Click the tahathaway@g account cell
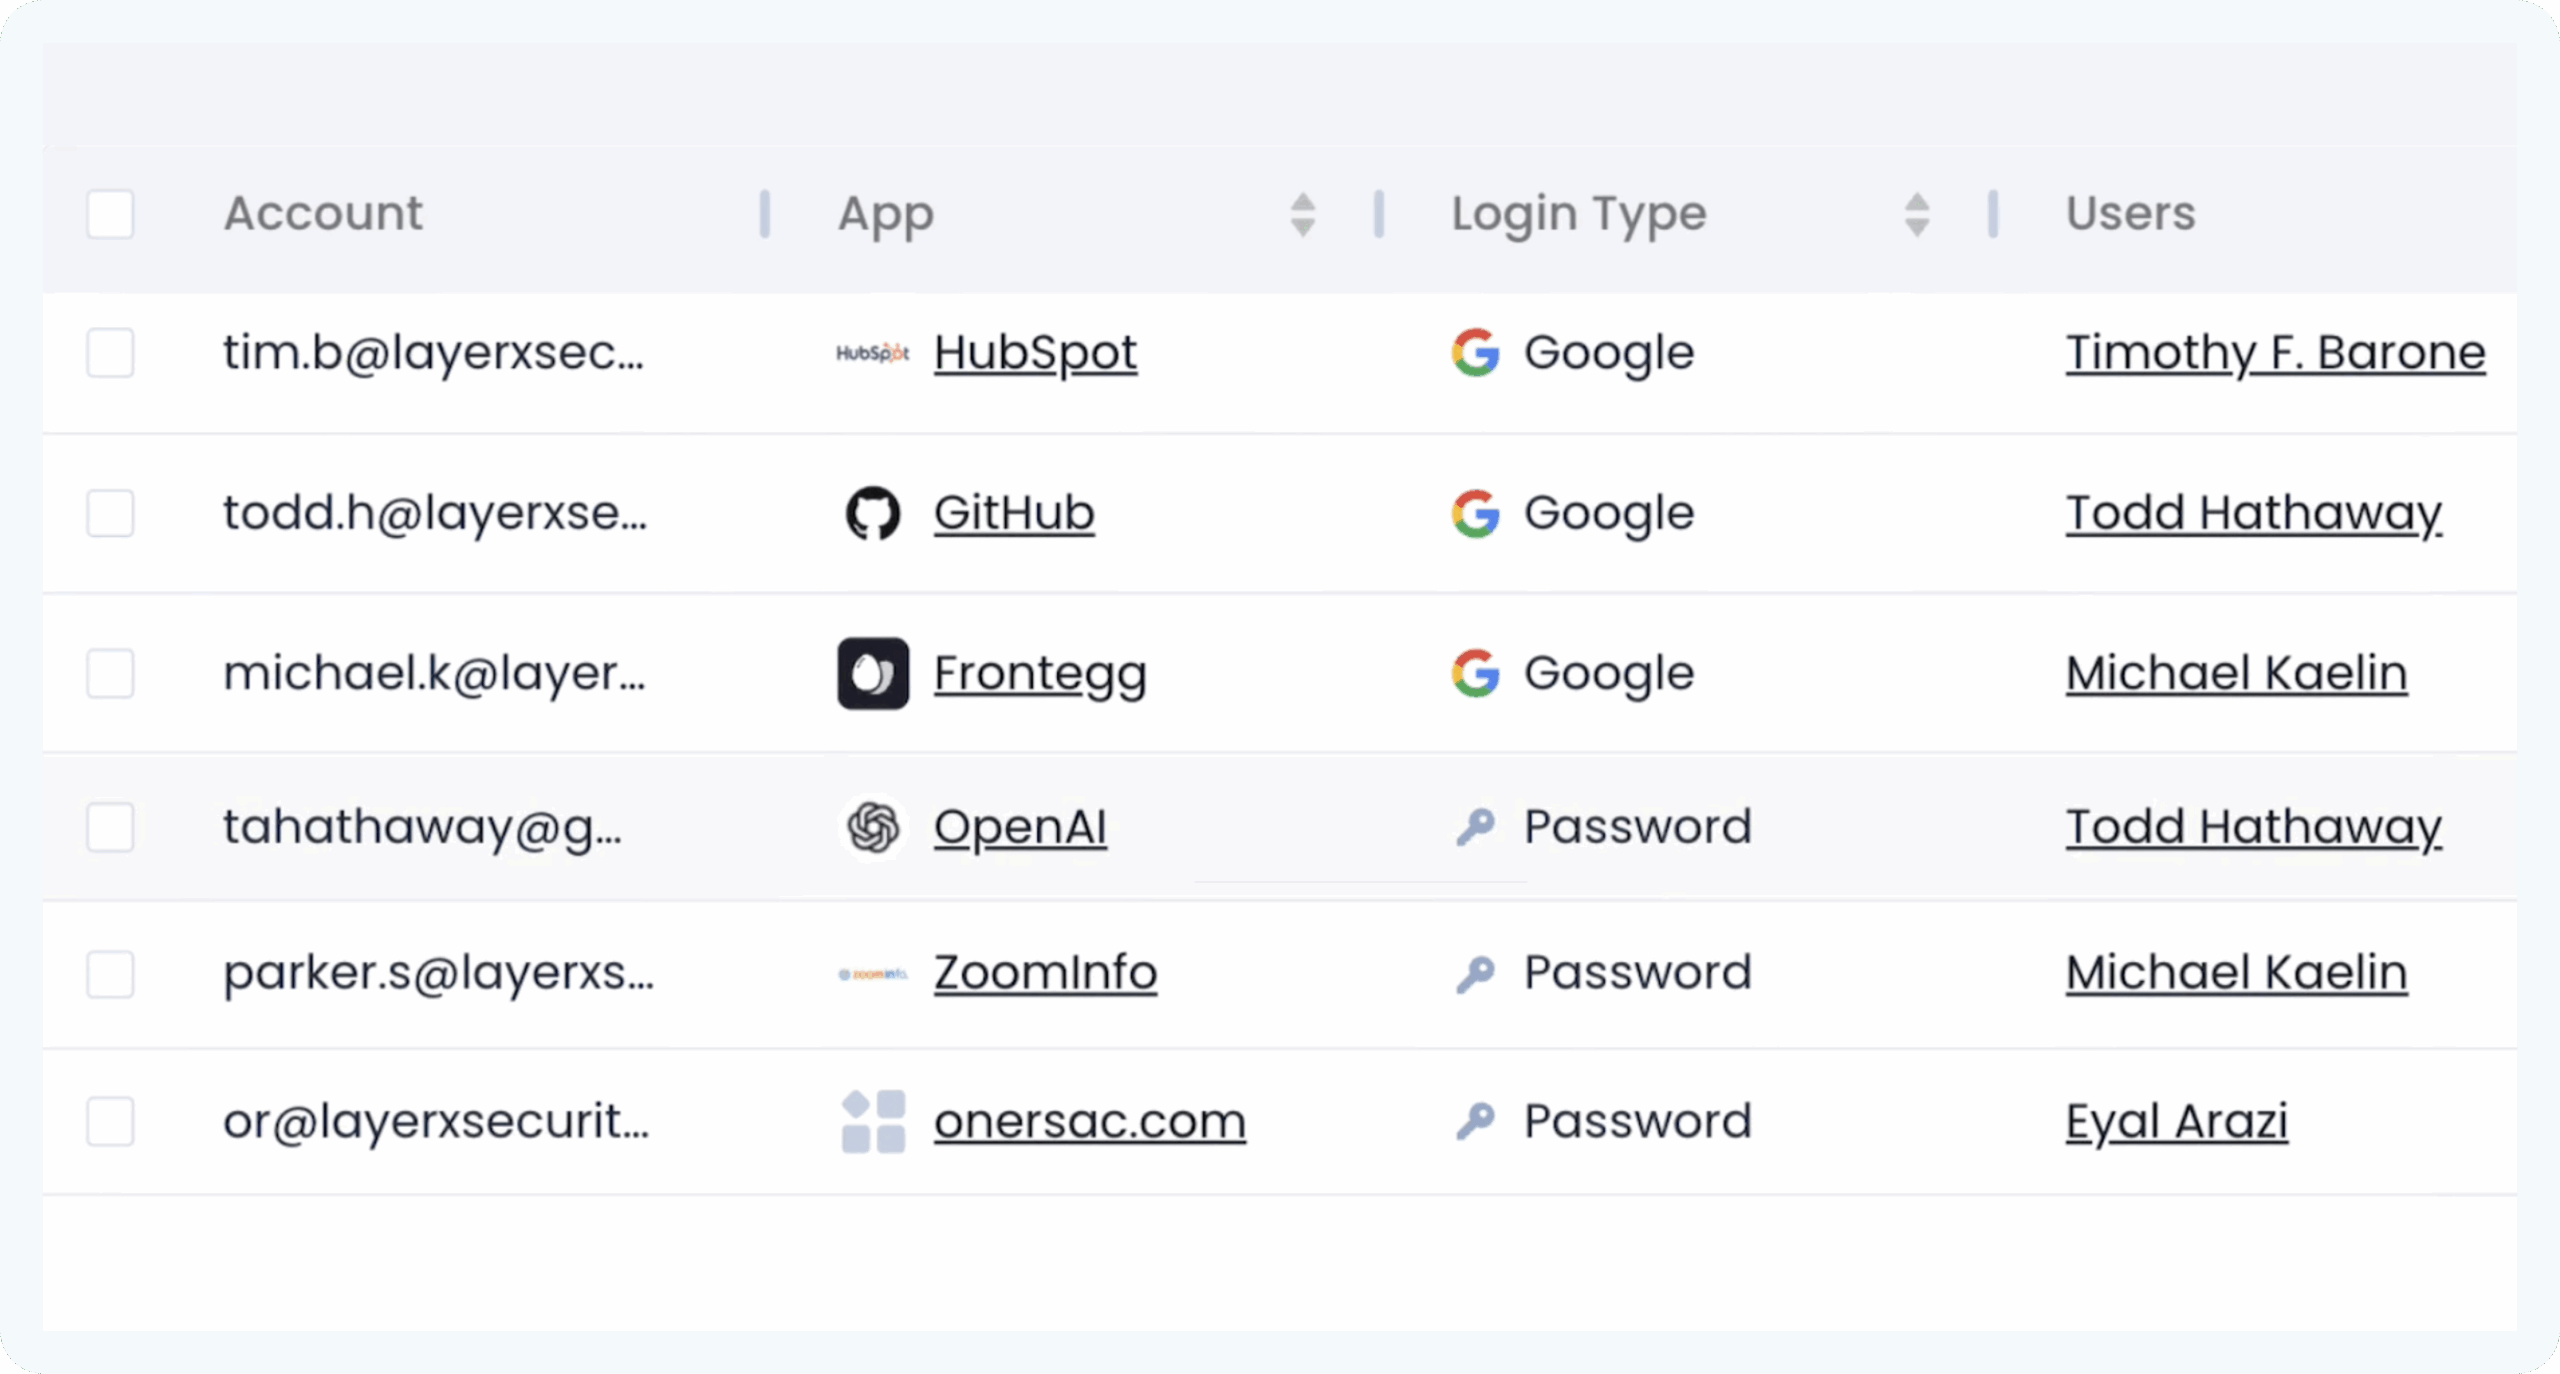2560x1374 pixels. pyautogui.click(x=422, y=827)
